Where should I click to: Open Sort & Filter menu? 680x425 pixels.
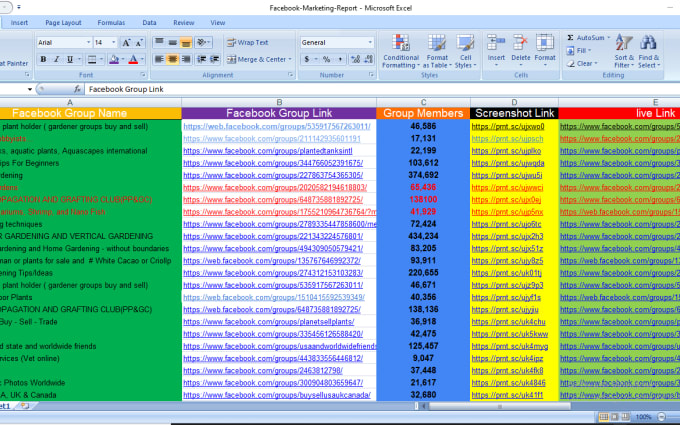(x=624, y=51)
